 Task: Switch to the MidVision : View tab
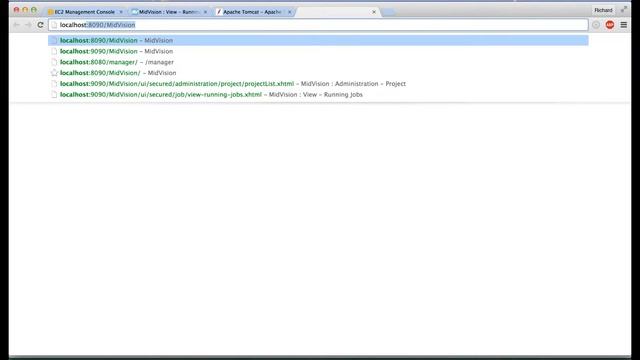pyautogui.click(x=168, y=12)
